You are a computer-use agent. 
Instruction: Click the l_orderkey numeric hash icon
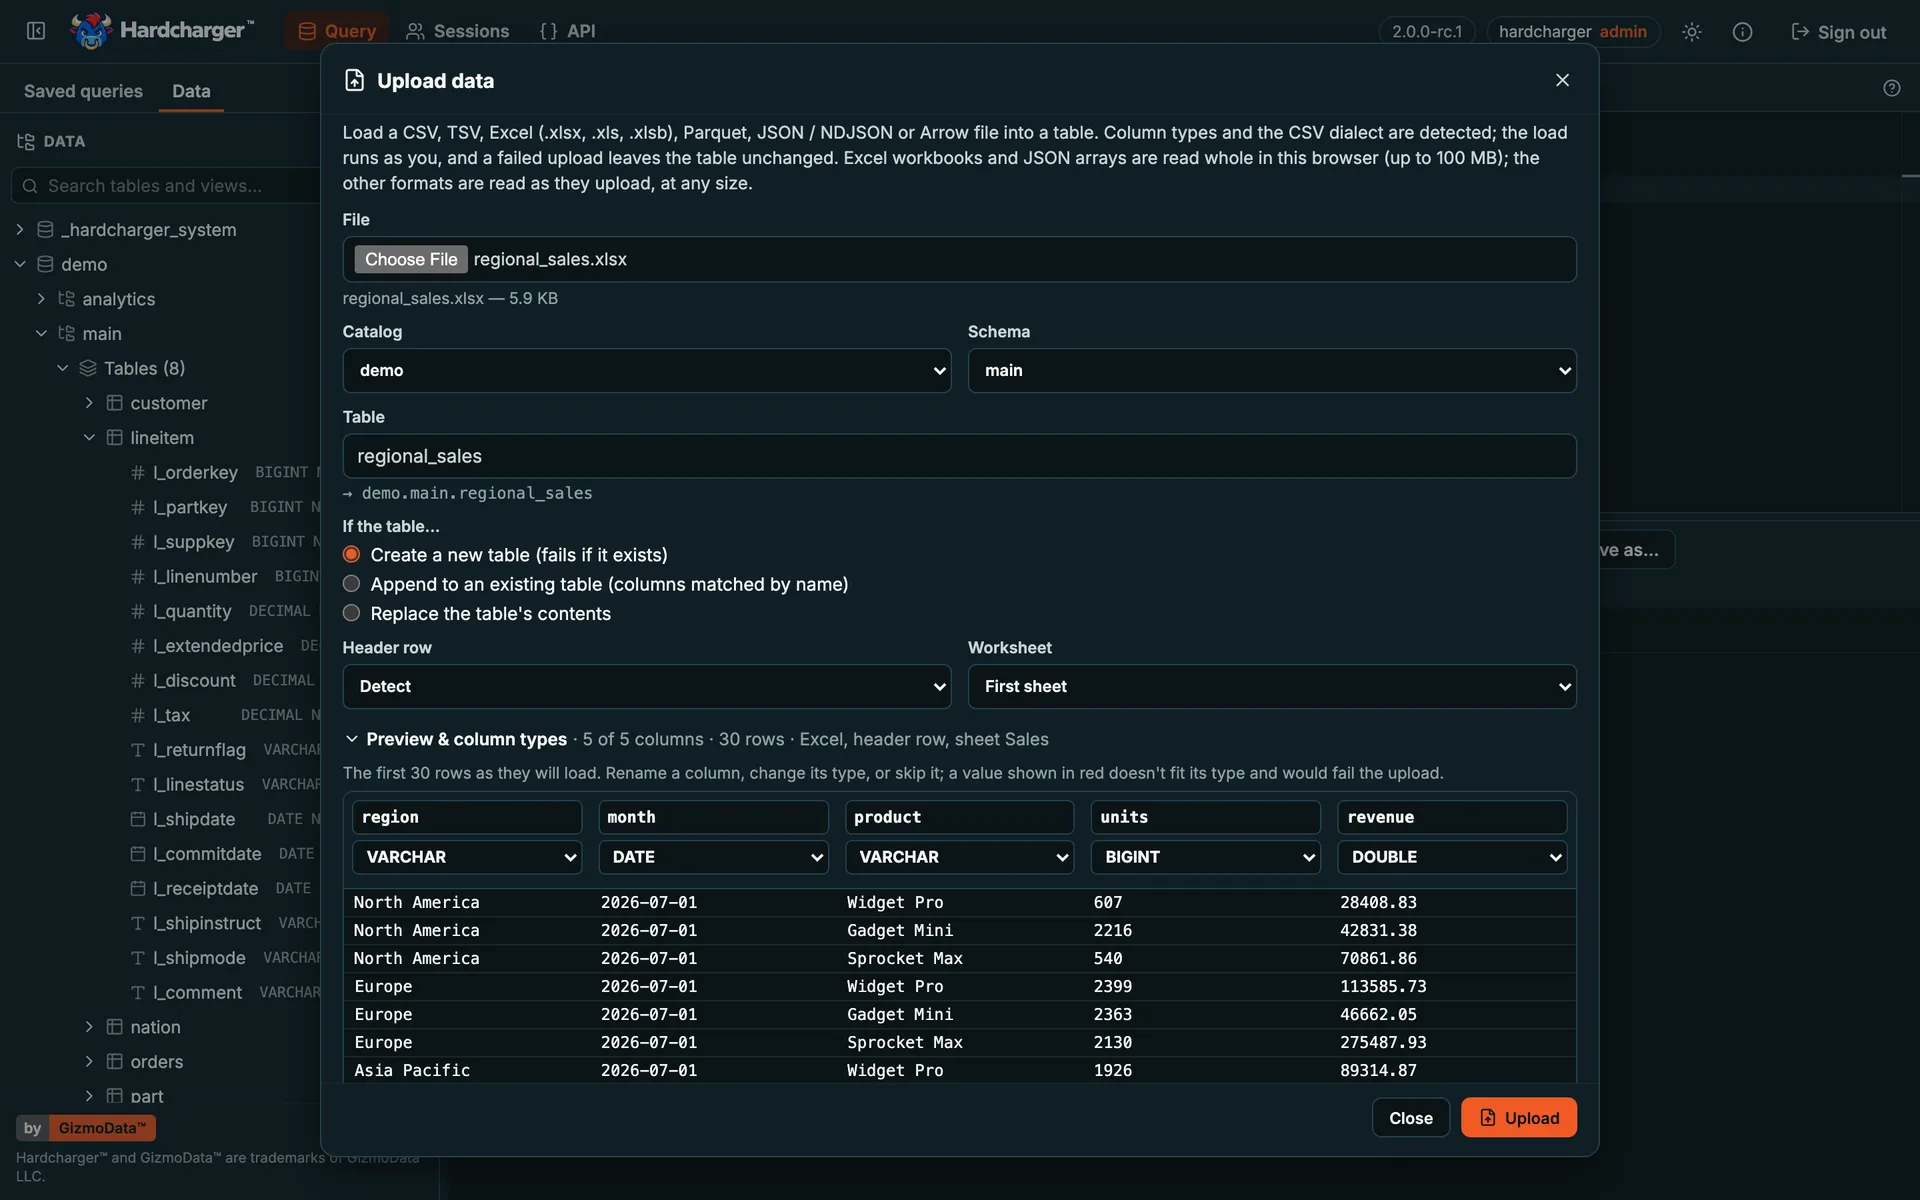138,473
